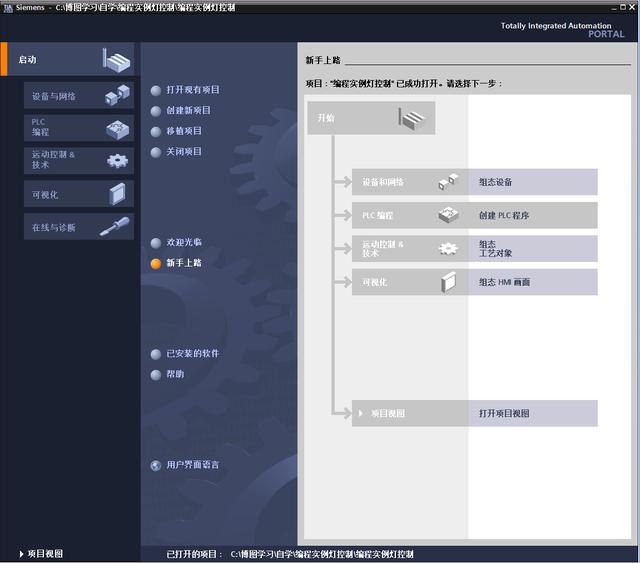The height and width of the screenshot is (563, 640).
Task: Click the 设备与网络 network cubes icon
Action: pyautogui.click(x=117, y=95)
